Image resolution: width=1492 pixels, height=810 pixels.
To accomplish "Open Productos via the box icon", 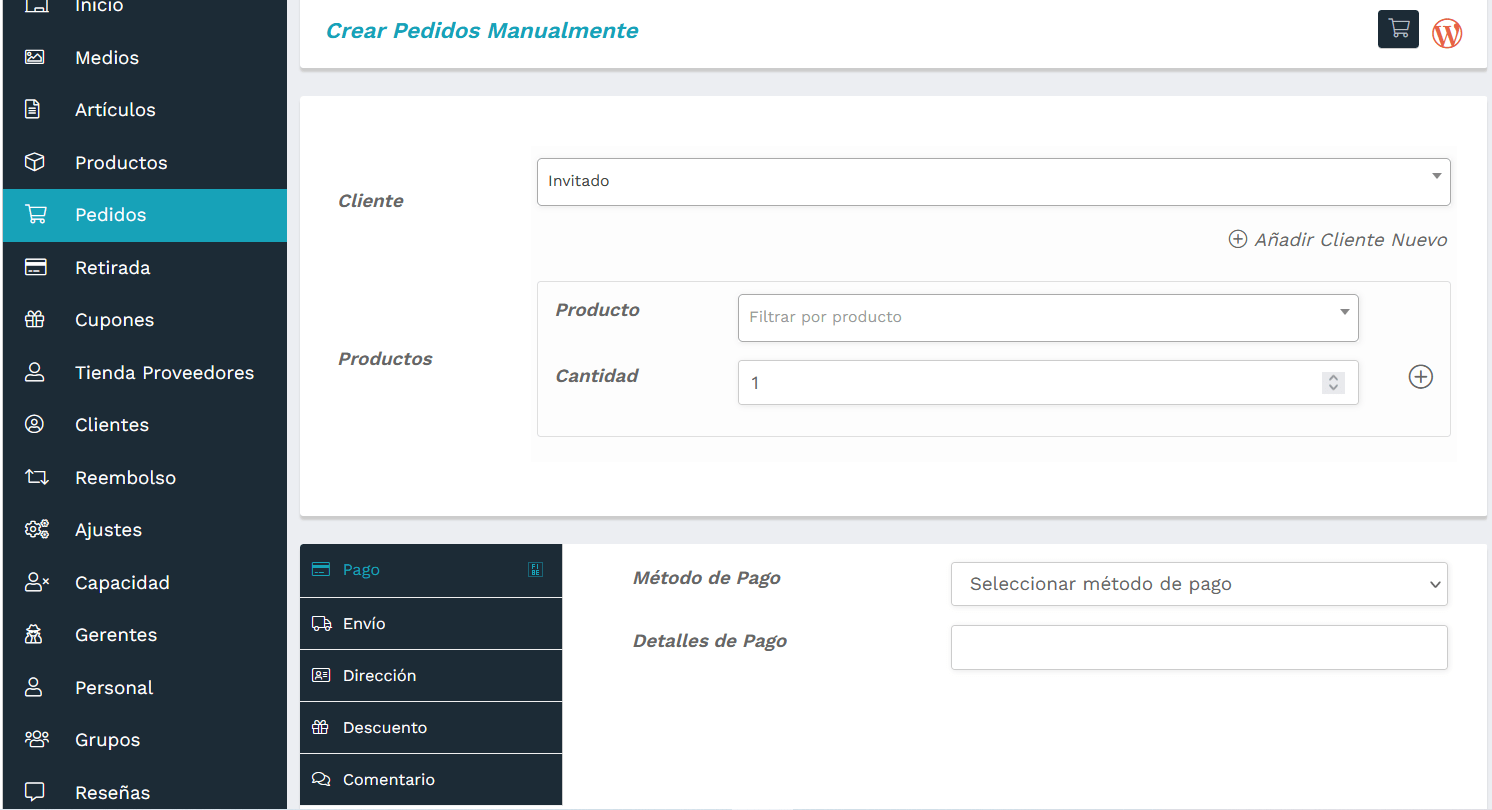I will (x=36, y=162).
